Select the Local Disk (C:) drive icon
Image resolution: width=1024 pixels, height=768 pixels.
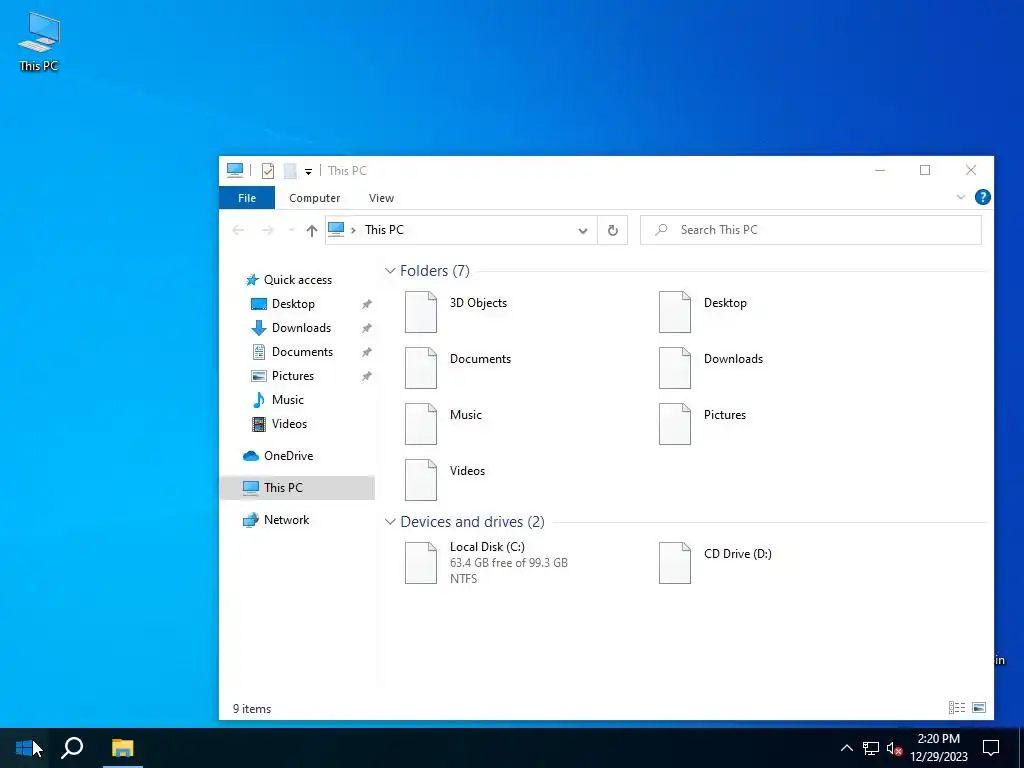tap(421, 563)
